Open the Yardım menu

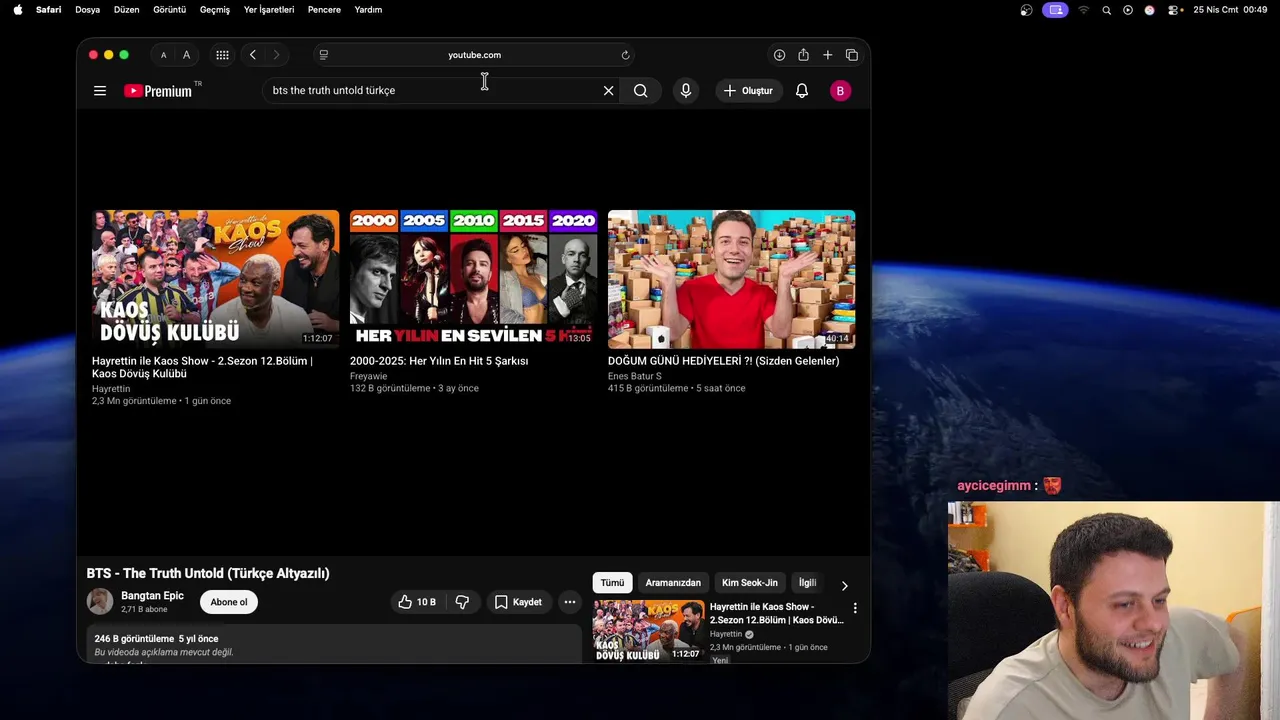[x=368, y=10]
